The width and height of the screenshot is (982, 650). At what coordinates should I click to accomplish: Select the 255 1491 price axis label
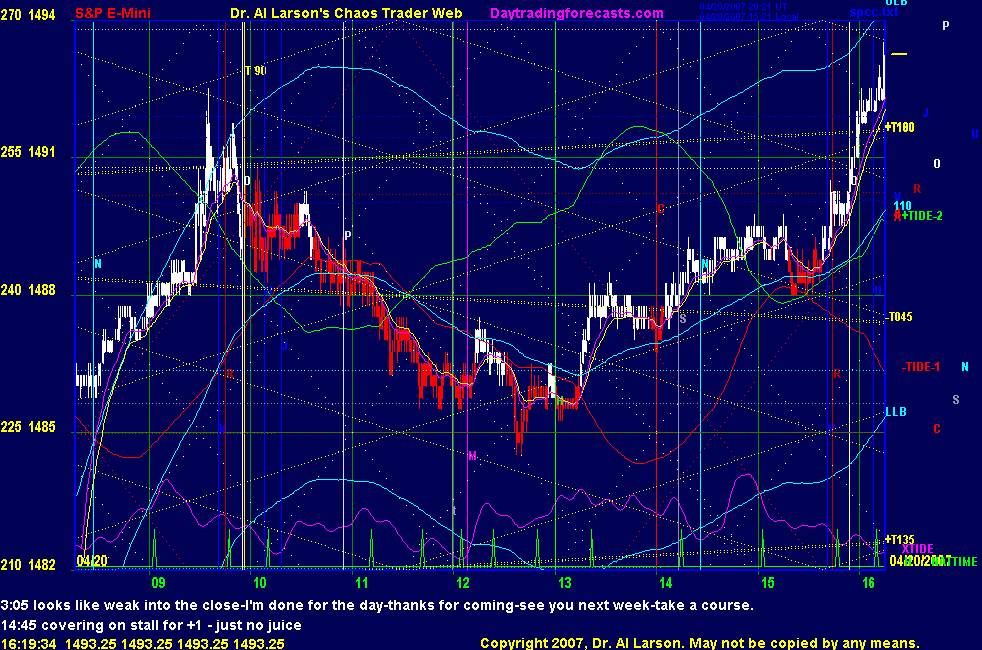[28, 152]
